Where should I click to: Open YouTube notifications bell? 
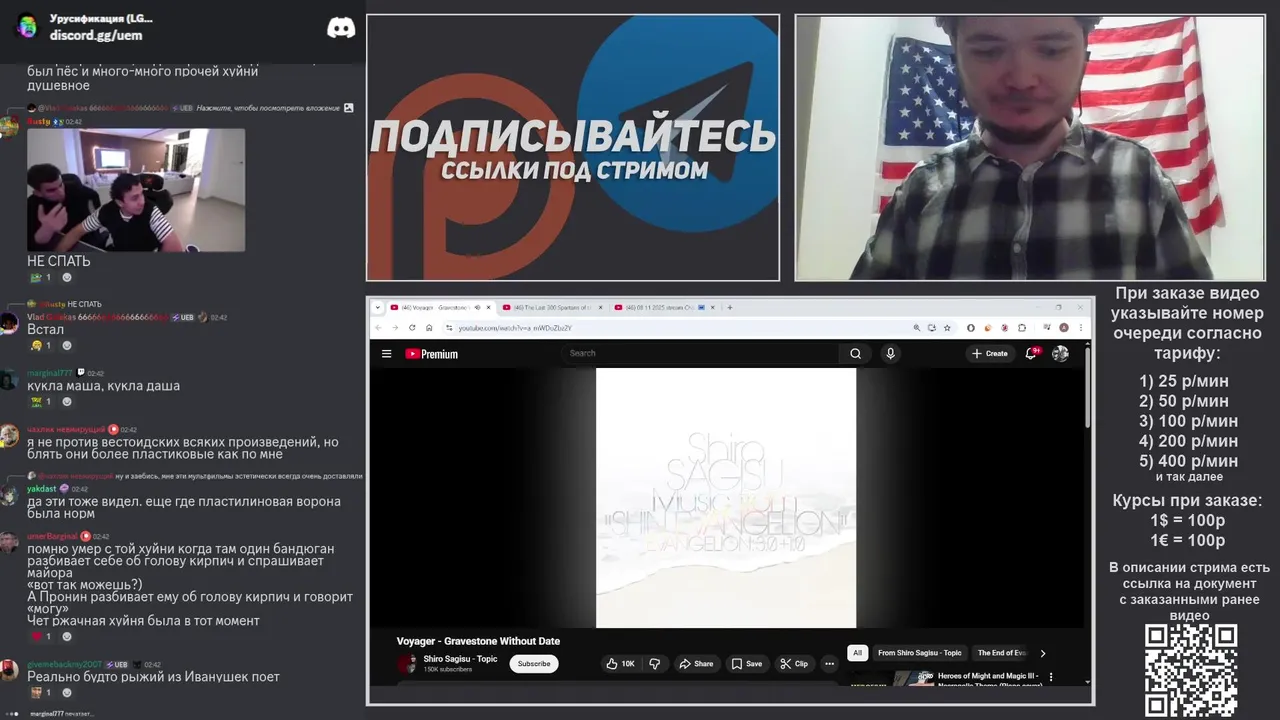1031,353
